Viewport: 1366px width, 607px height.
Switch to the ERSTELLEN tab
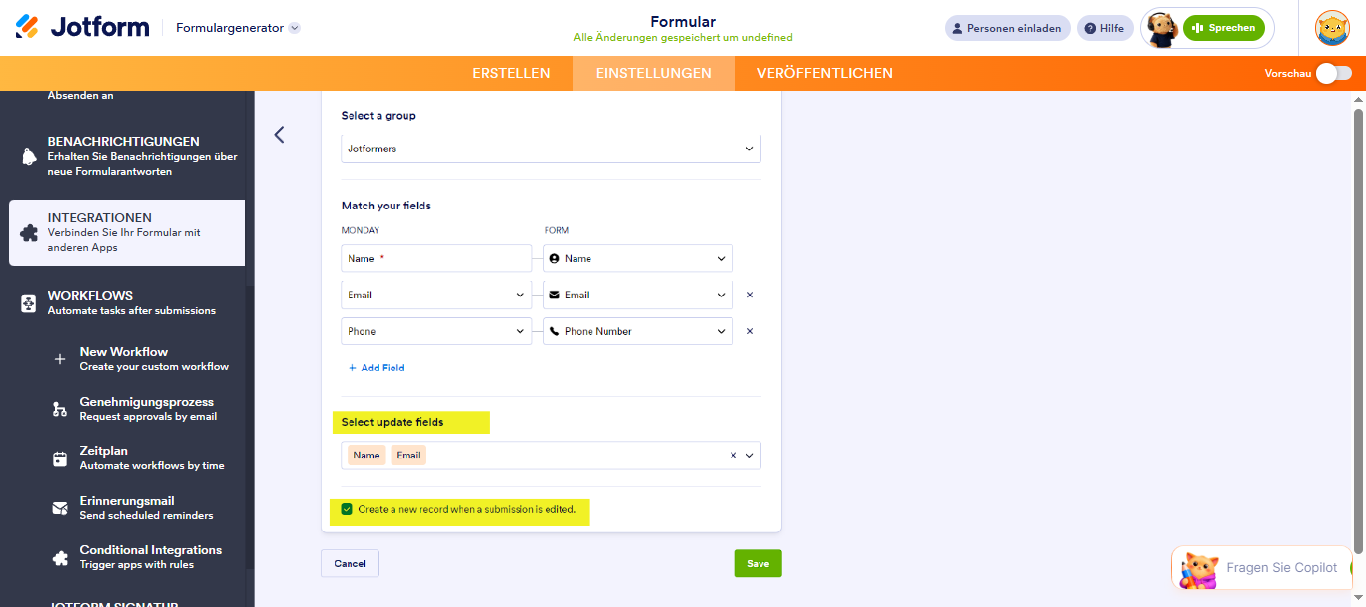[x=511, y=73]
